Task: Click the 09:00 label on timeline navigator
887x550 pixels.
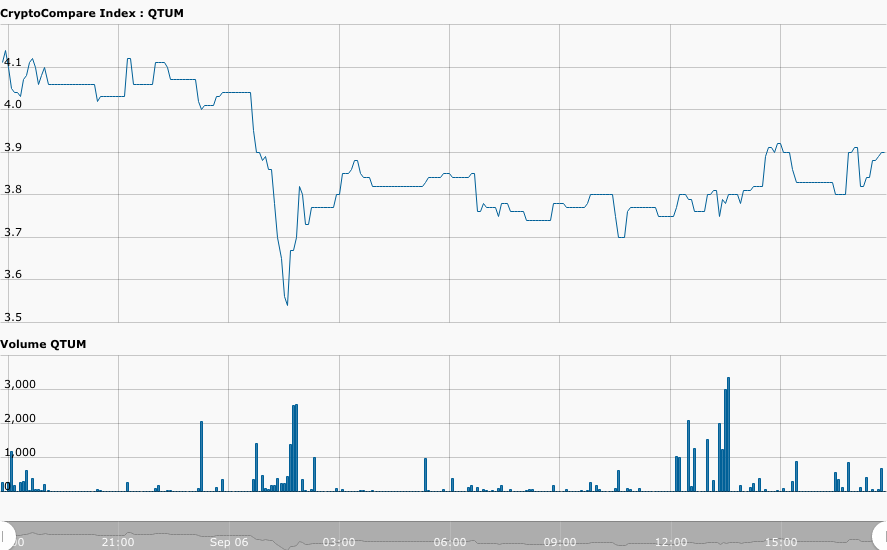Action: 560,542
